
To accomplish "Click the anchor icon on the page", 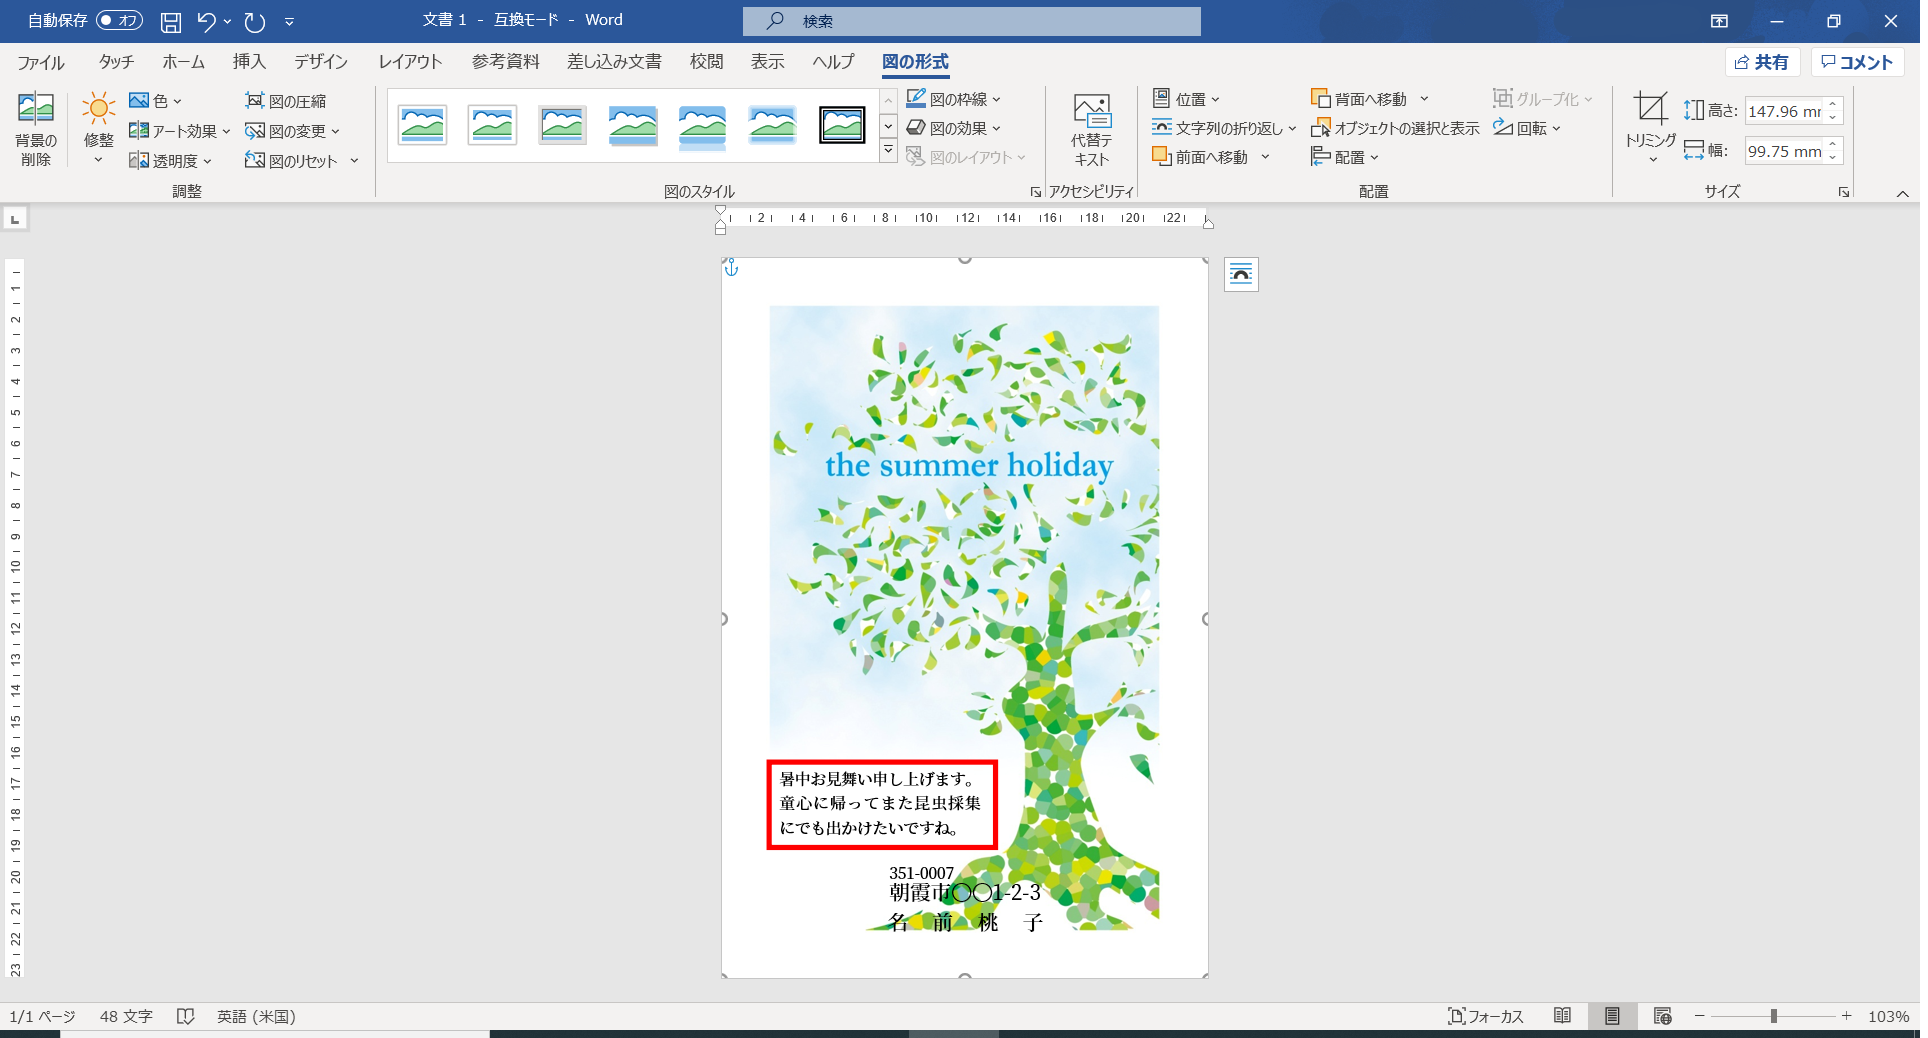I will pos(731,267).
